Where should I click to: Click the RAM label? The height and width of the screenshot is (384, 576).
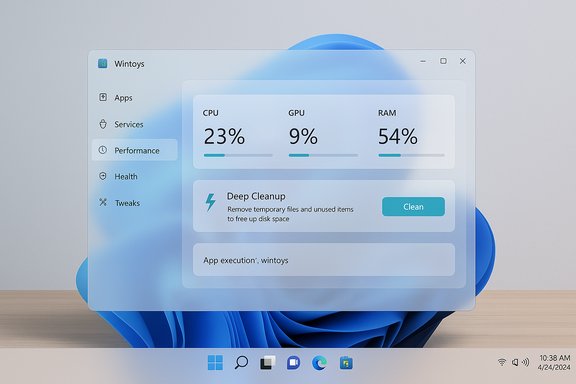click(x=387, y=113)
